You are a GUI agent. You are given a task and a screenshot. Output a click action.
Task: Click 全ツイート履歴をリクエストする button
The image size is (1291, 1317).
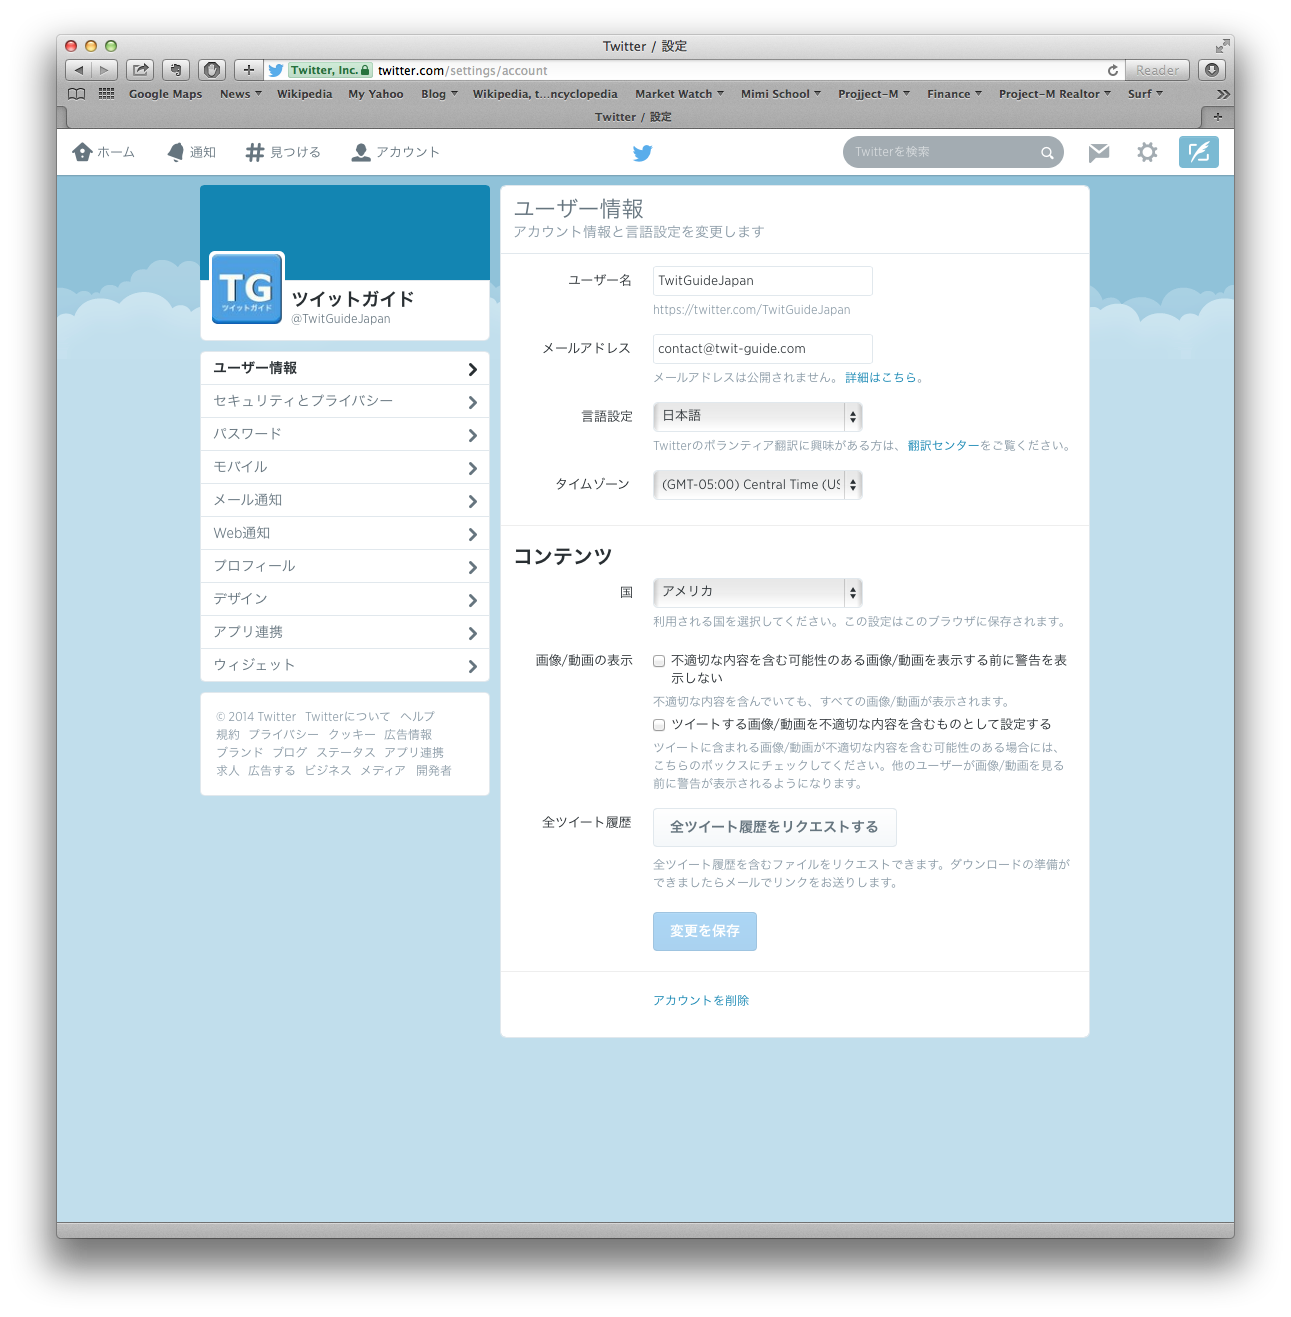774,827
